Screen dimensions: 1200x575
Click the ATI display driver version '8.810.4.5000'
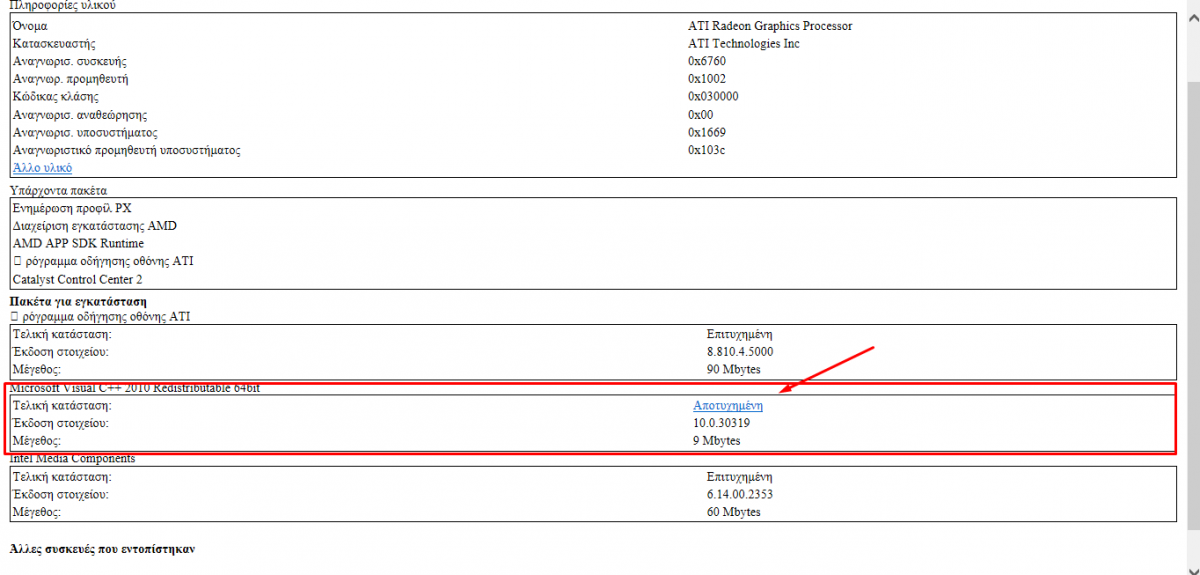740,352
